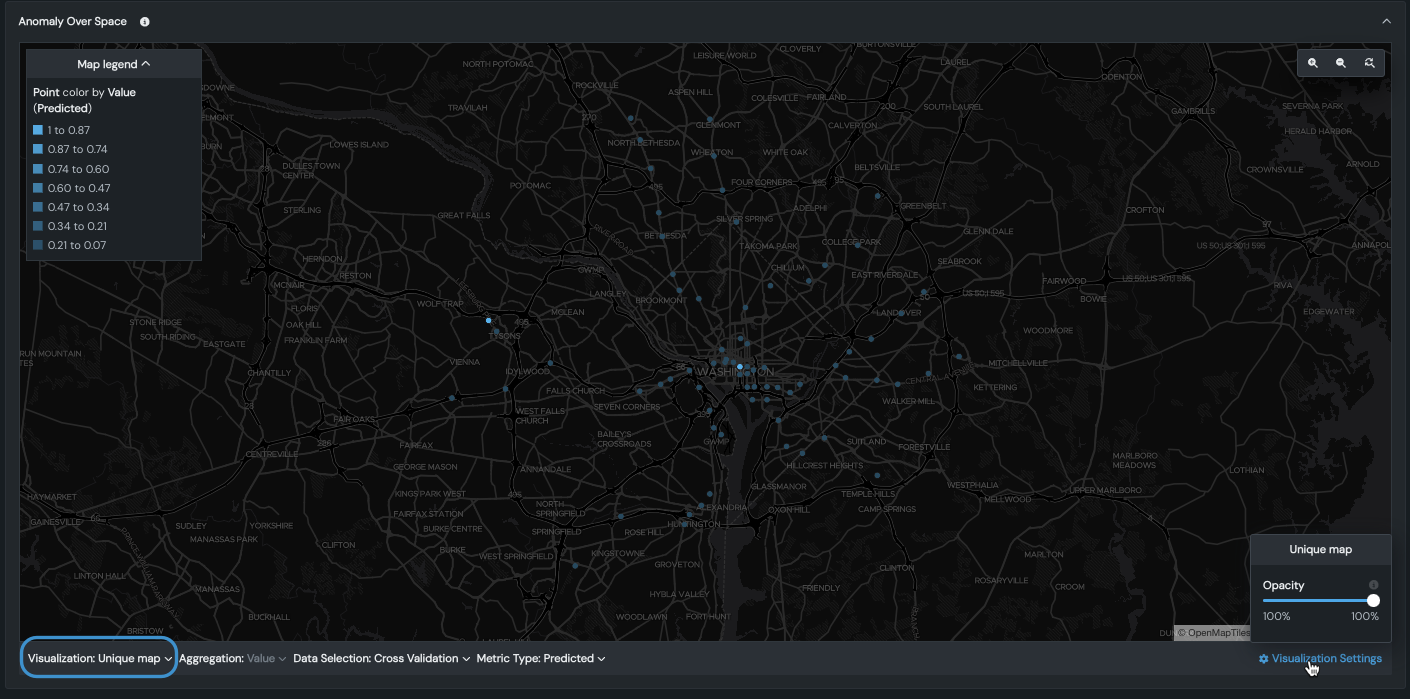Screen dimensions: 1410x699
Task: Click the Visualization Settings gear icon
Action: coord(1264,659)
